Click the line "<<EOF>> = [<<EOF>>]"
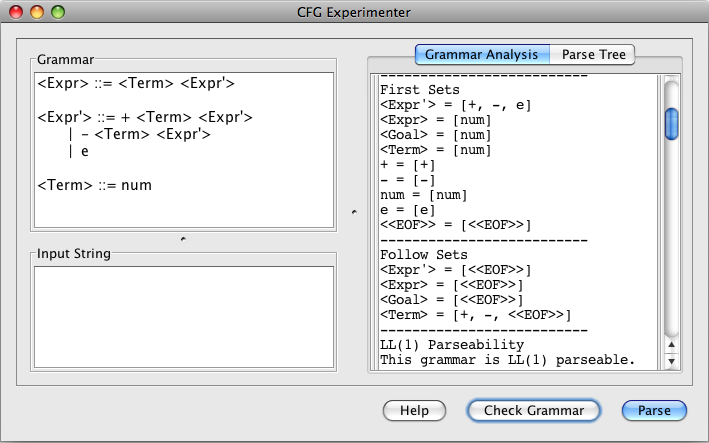The height and width of the screenshot is (443, 709). point(455,225)
